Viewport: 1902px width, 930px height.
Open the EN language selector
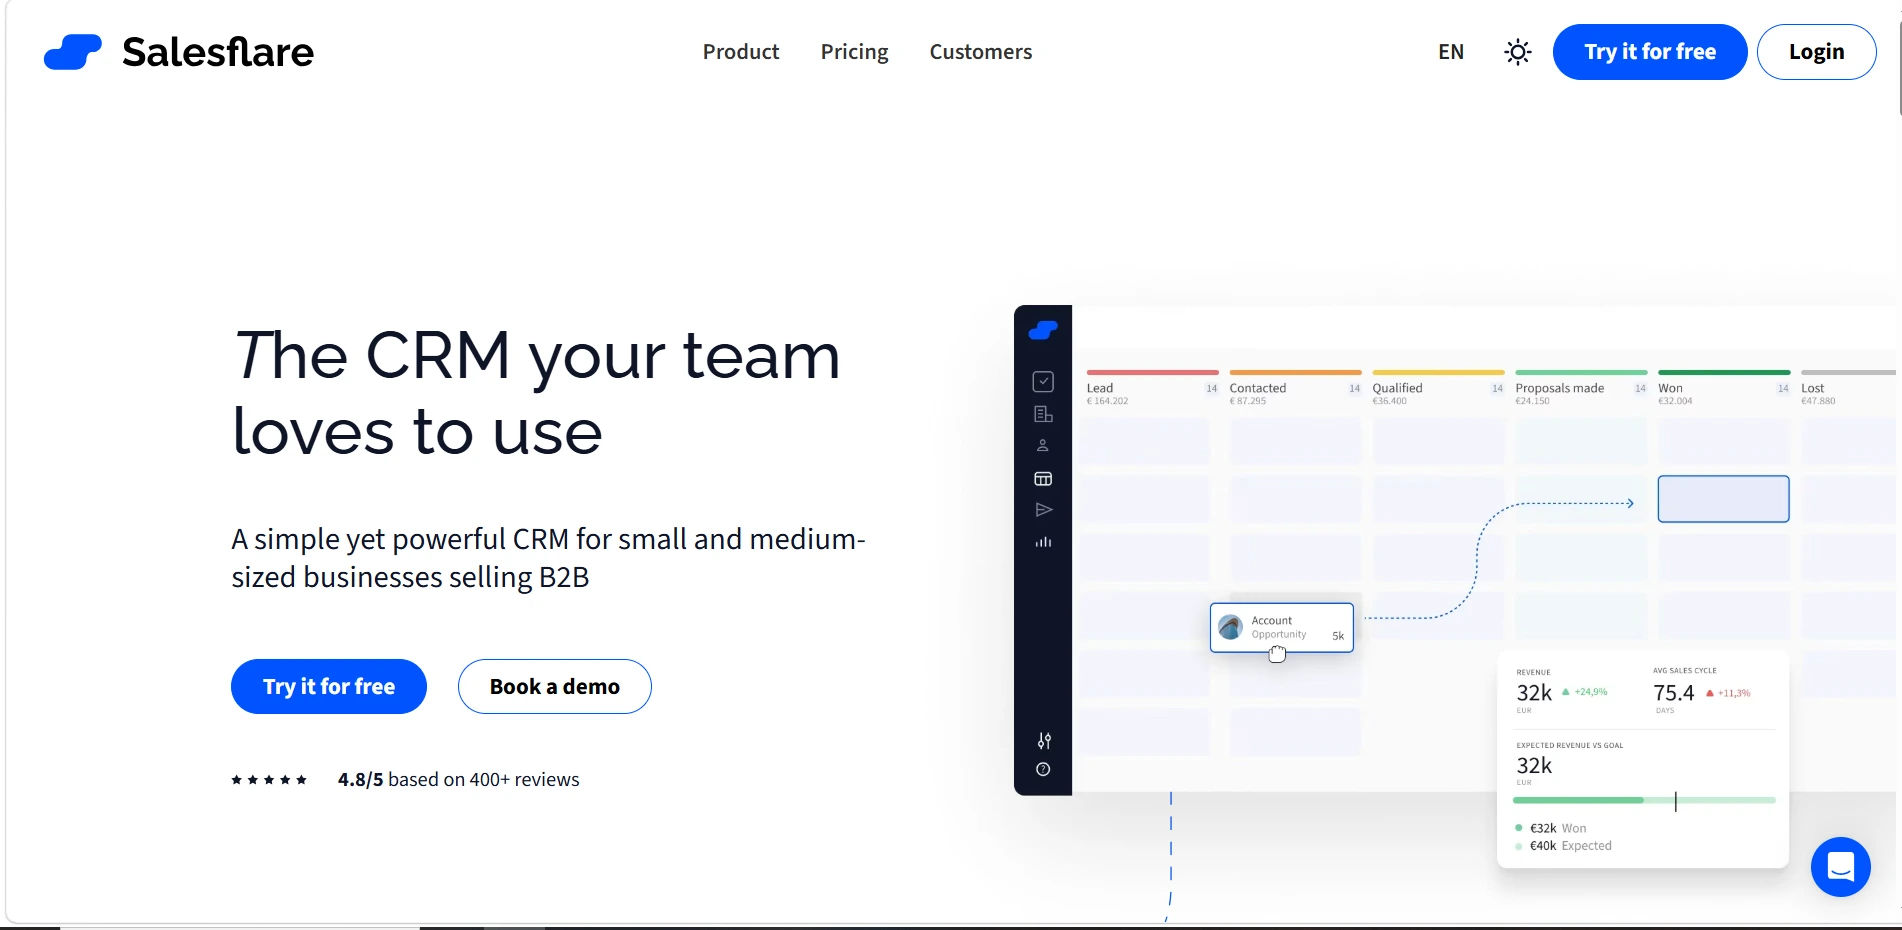pyautogui.click(x=1450, y=52)
